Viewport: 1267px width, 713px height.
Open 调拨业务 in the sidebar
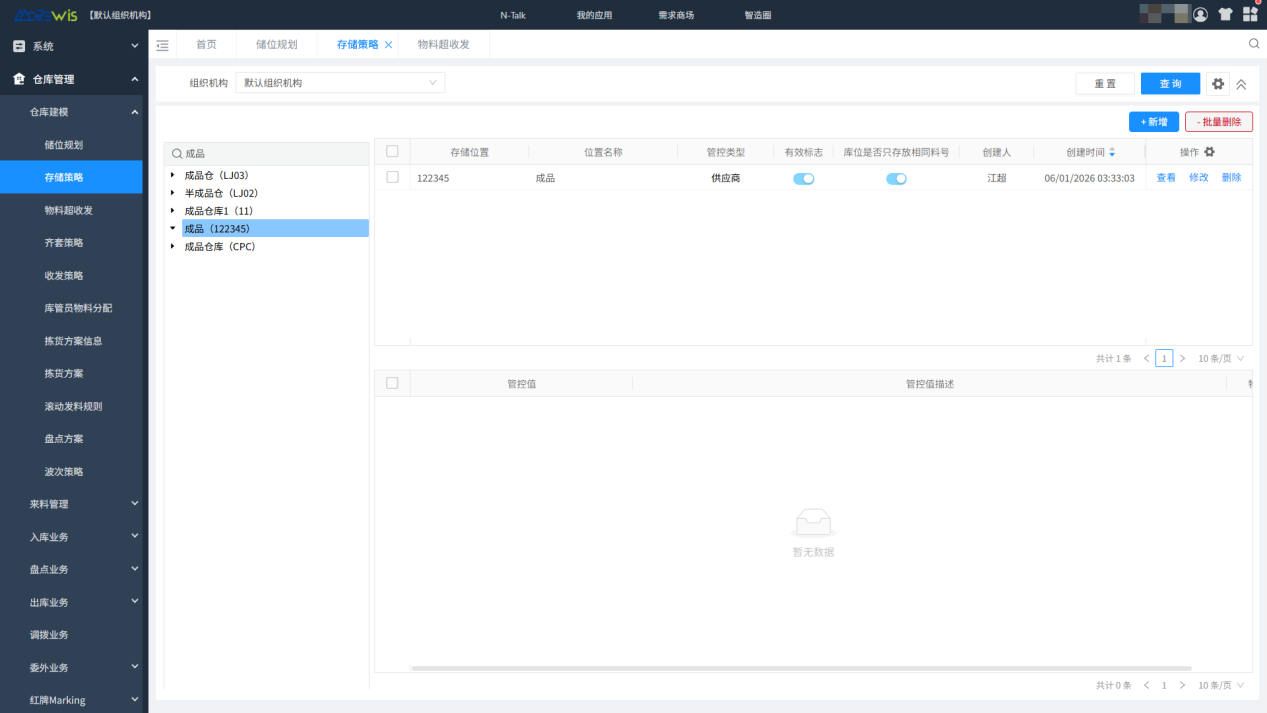(49, 635)
